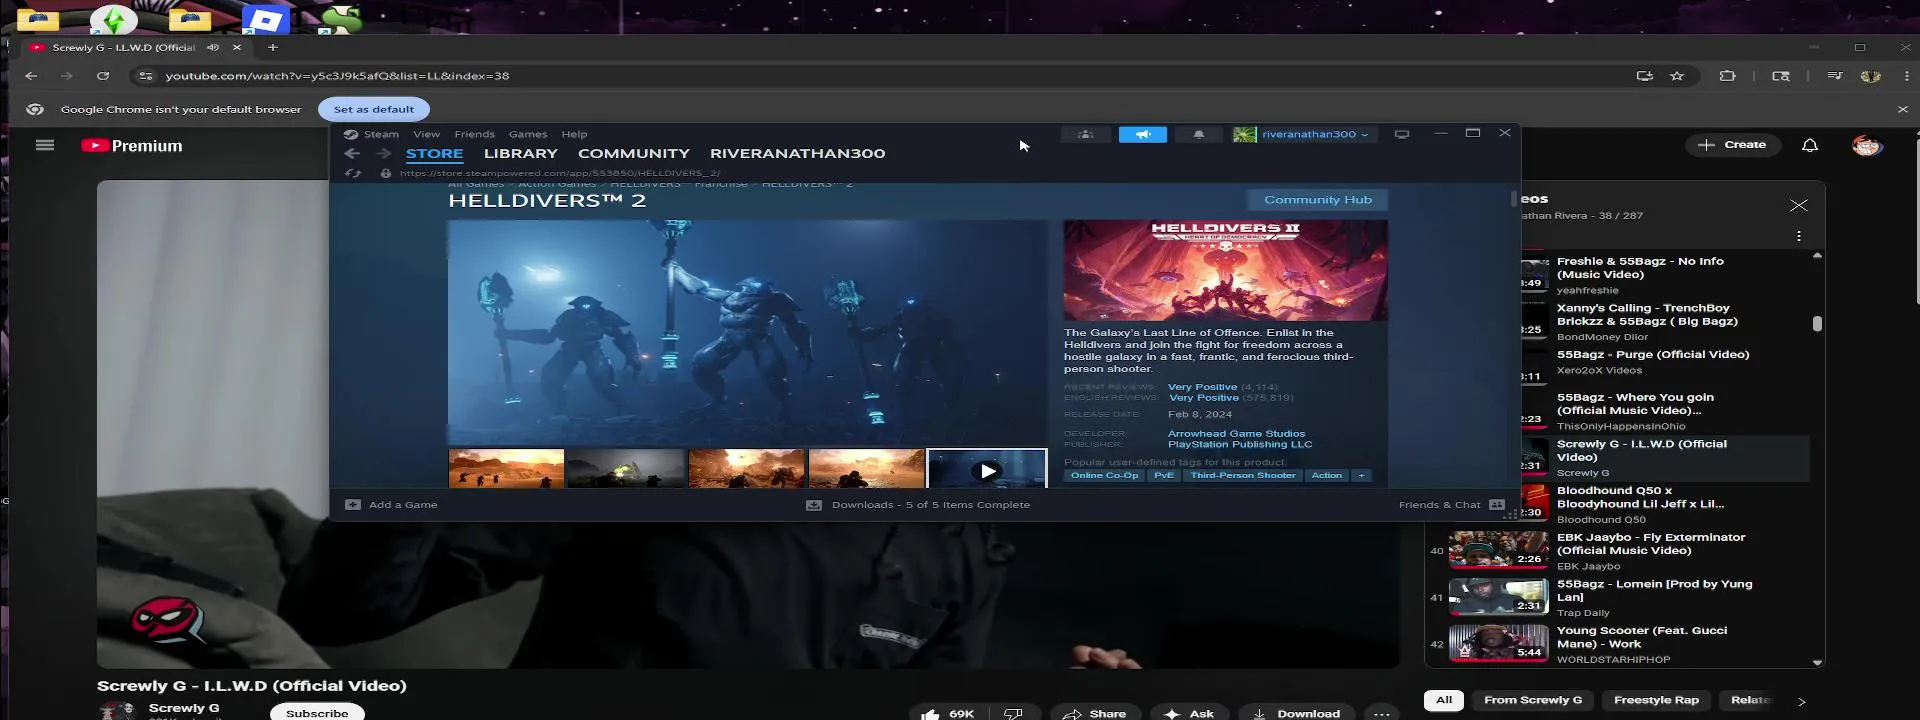
Task: Click the Steam logo menu
Action: point(371,134)
